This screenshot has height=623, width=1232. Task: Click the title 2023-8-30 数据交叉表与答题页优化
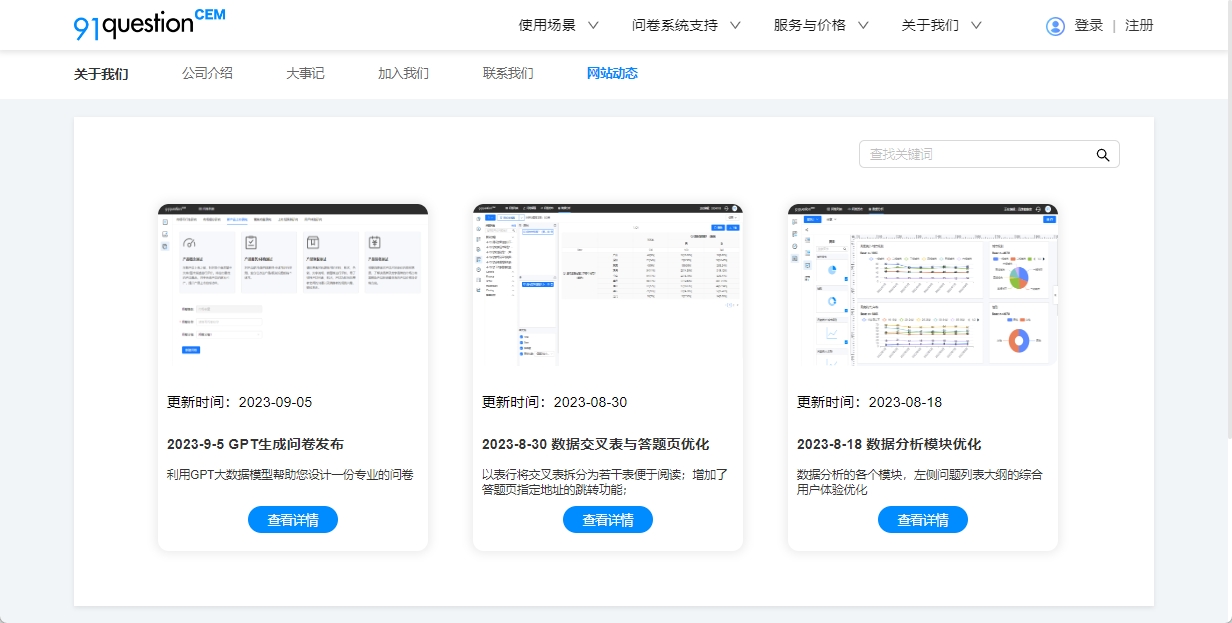(595, 444)
